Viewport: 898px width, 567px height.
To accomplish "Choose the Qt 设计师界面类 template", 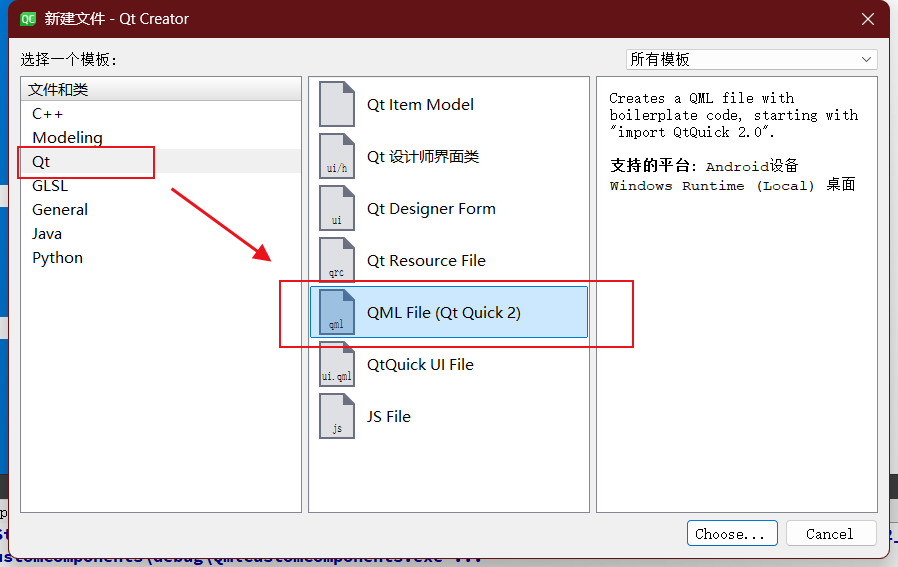I will pos(448,156).
